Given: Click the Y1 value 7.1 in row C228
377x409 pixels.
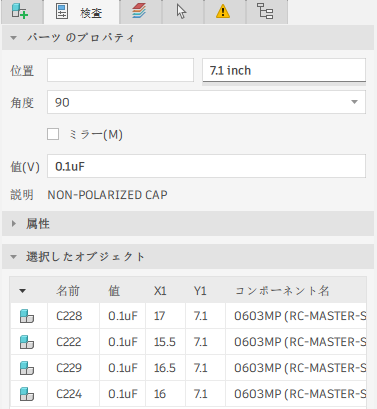Looking at the screenshot, I should click(x=205, y=316).
